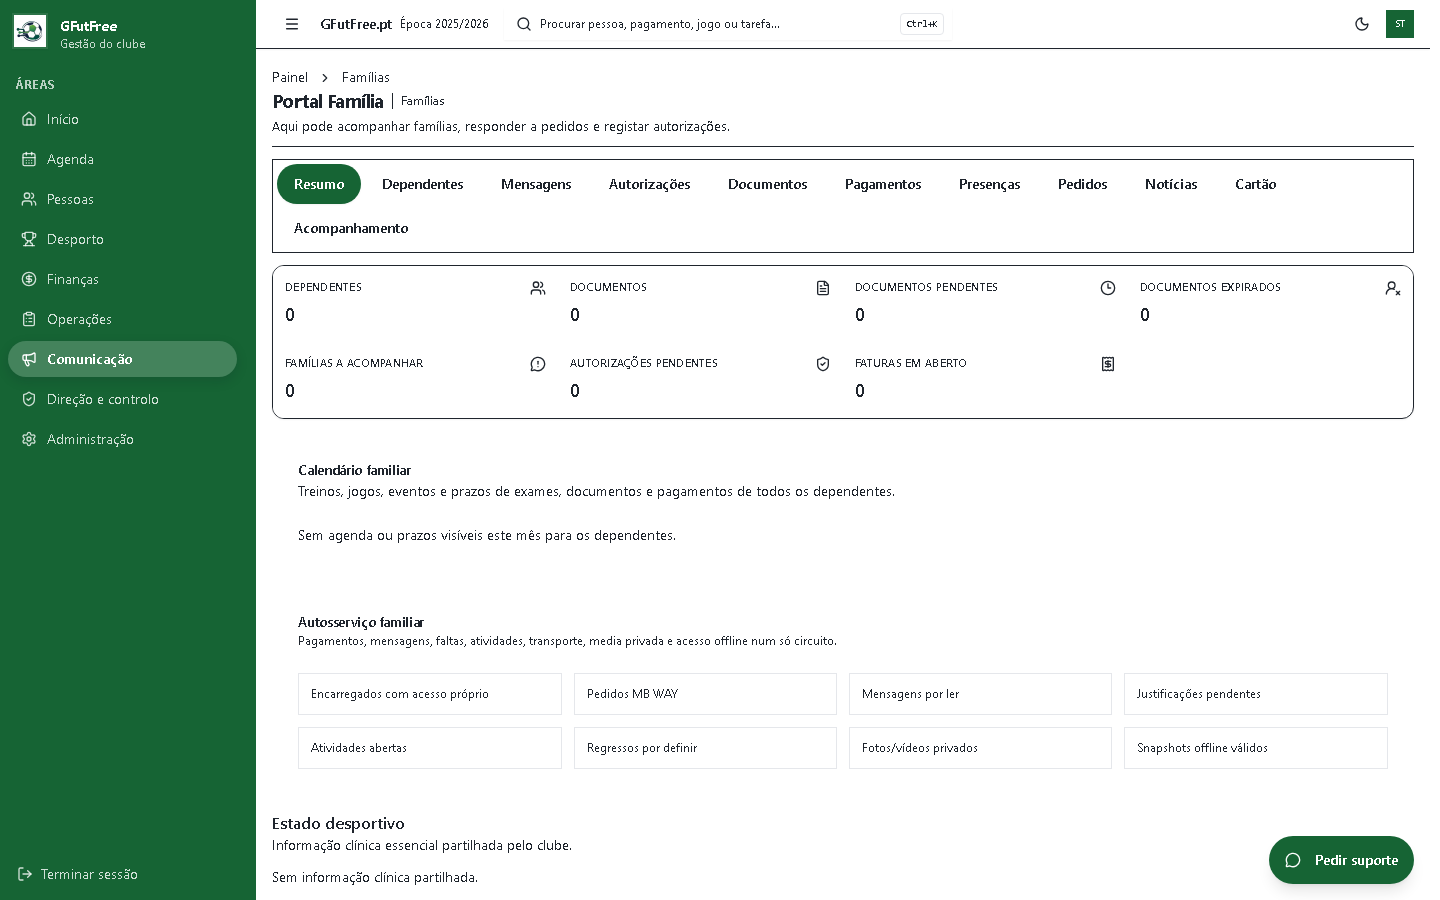Screen dimensions: 1440x900
Task: Toggle the sidebar hamburger menu
Action: point(292,24)
